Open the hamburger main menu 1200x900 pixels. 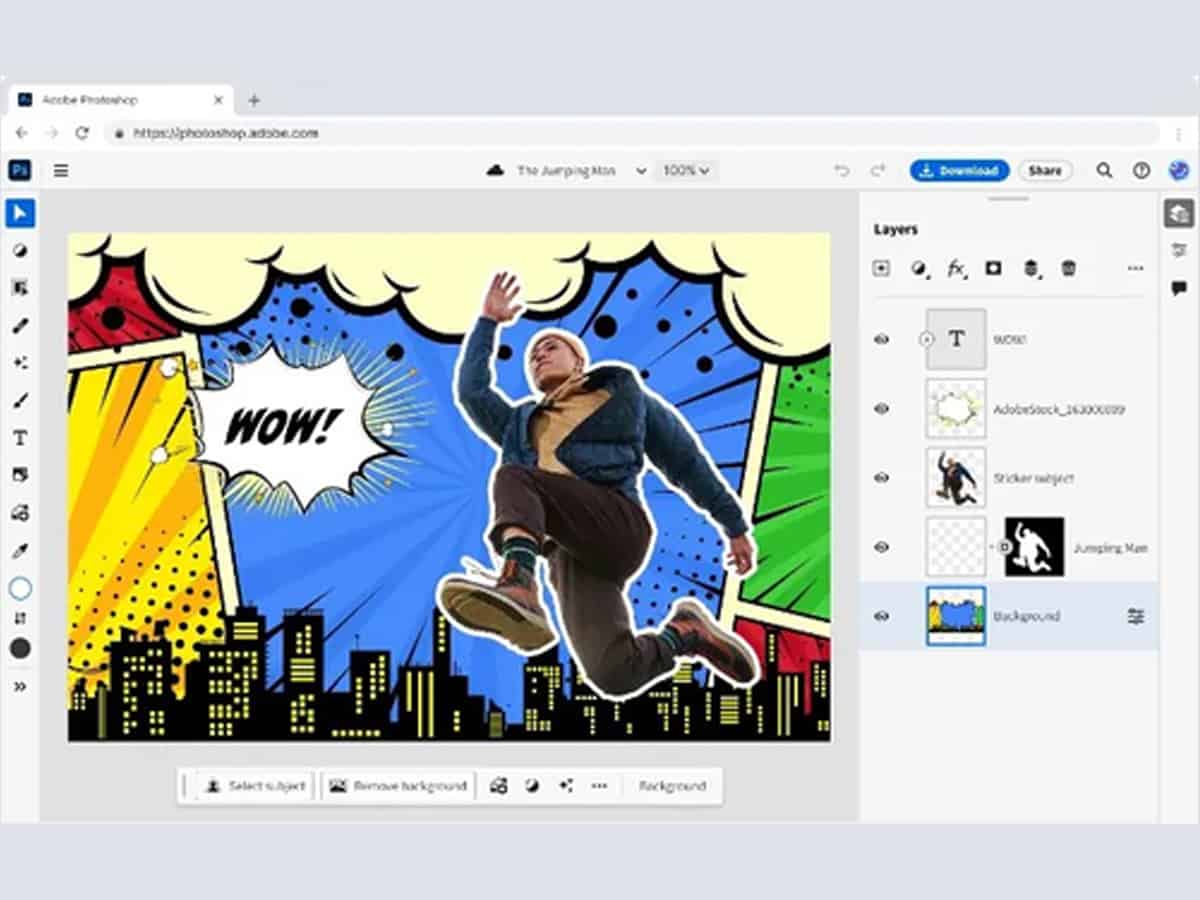[61, 170]
